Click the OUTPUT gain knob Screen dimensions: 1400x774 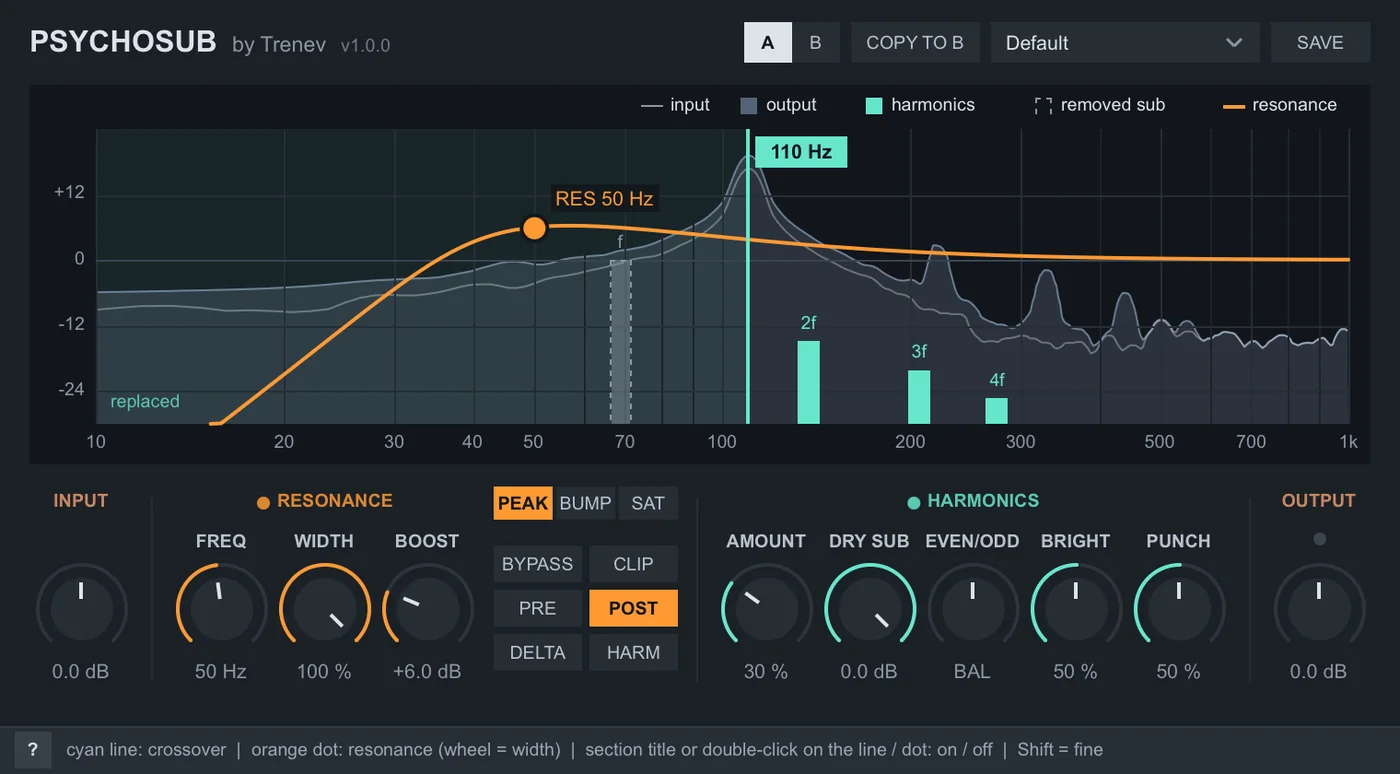click(1318, 608)
